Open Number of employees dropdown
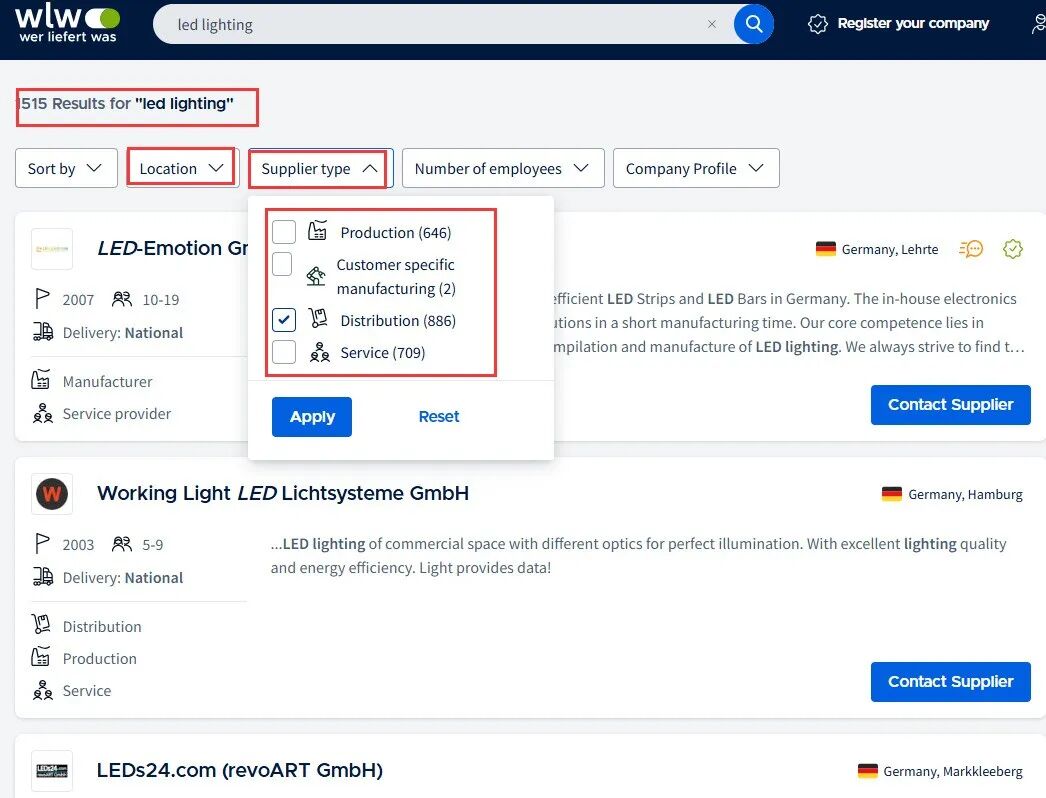The height and width of the screenshot is (798, 1046). (503, 169)
